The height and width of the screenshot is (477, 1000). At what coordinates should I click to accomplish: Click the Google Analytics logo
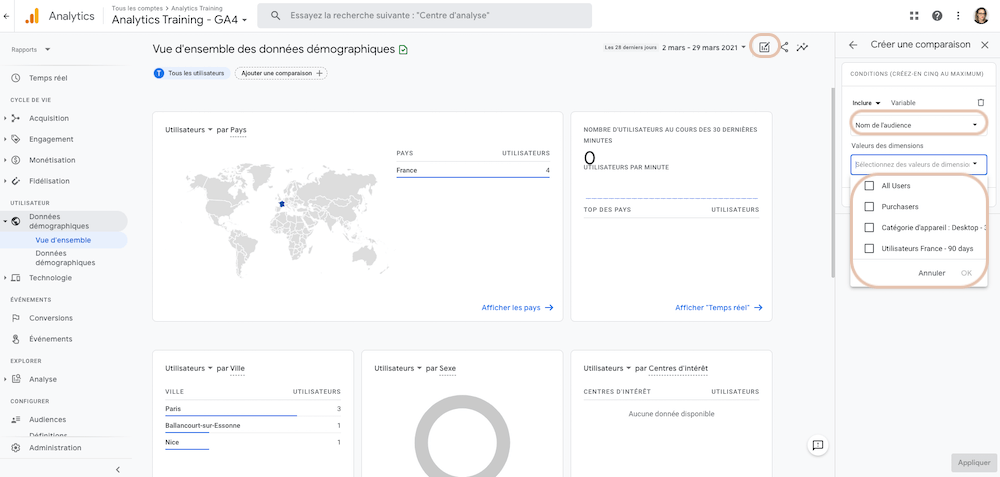[x=32, y=16]
